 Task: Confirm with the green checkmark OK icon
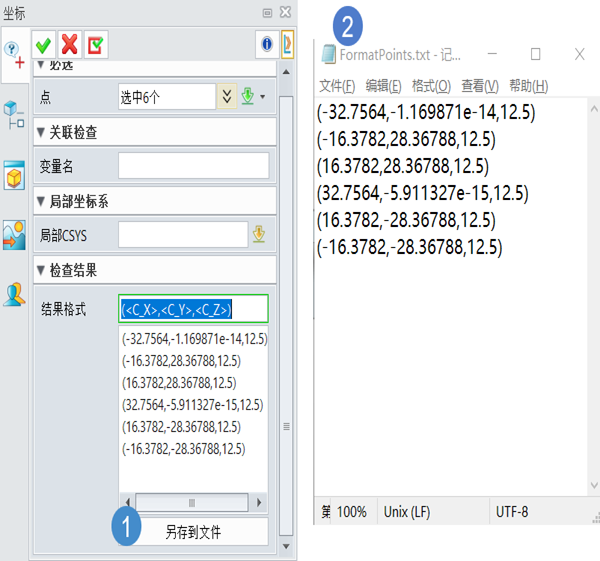click(43, 45)
